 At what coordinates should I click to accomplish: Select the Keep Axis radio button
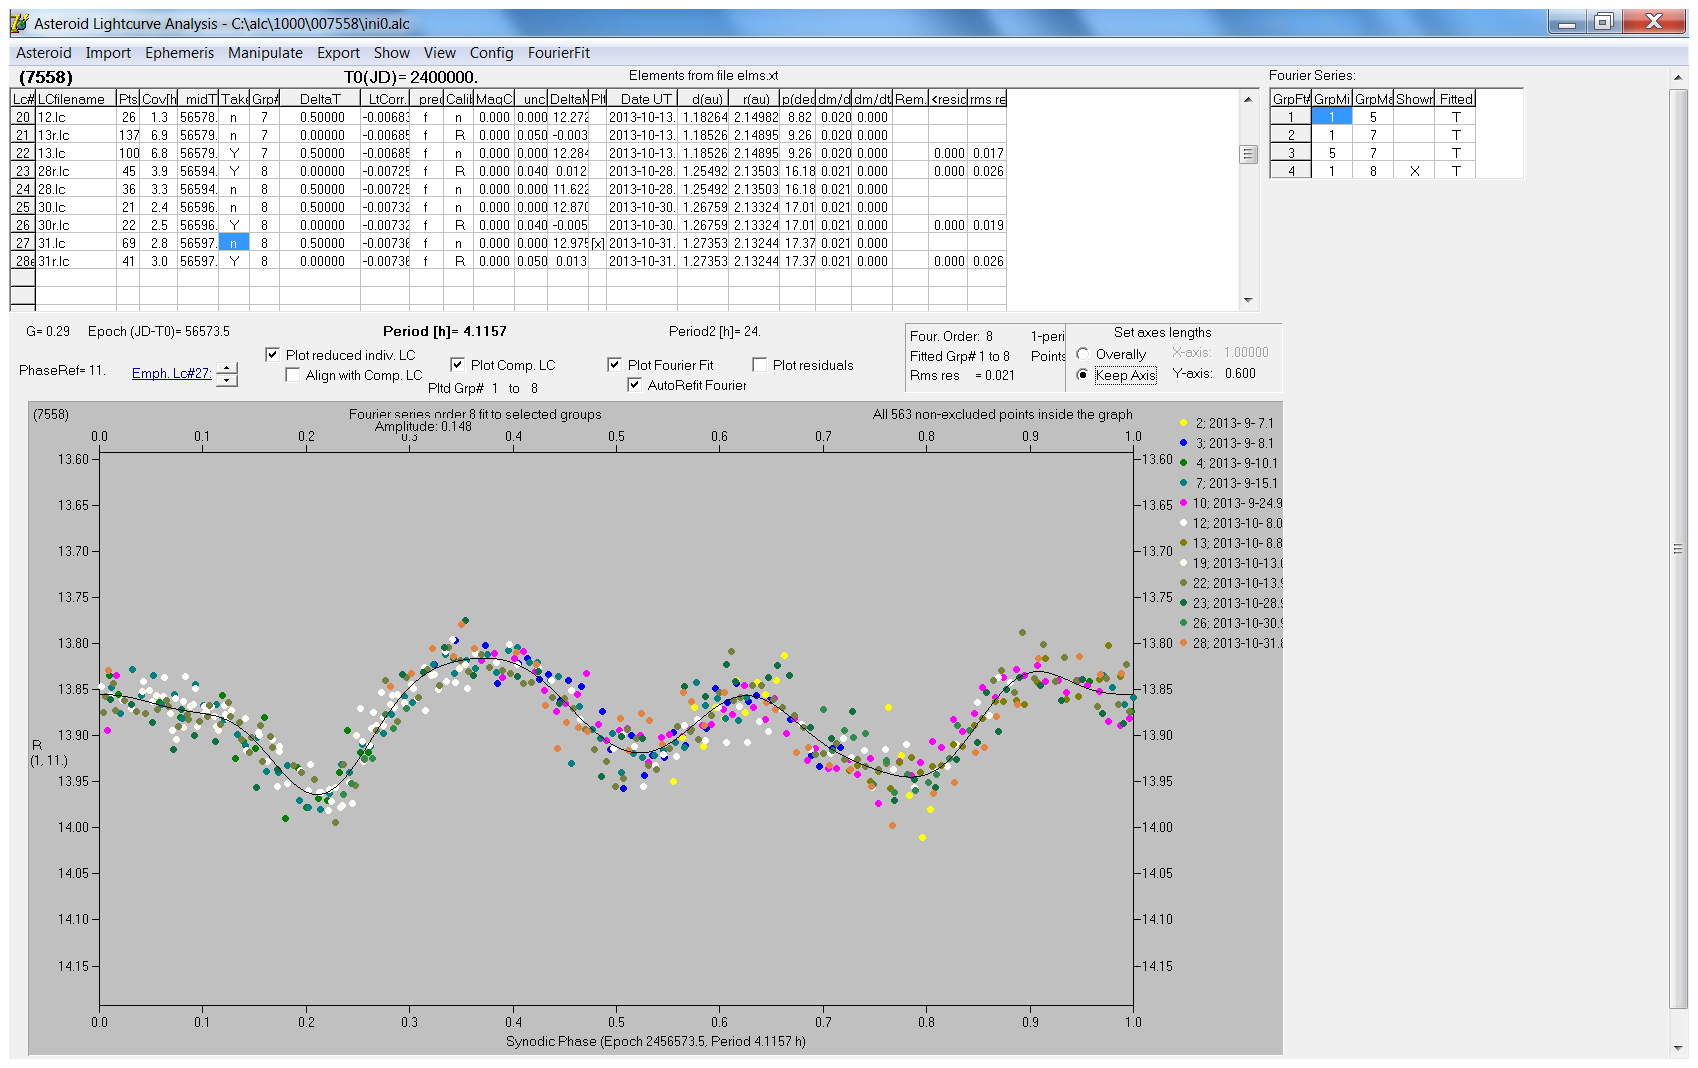point(1082,375)
